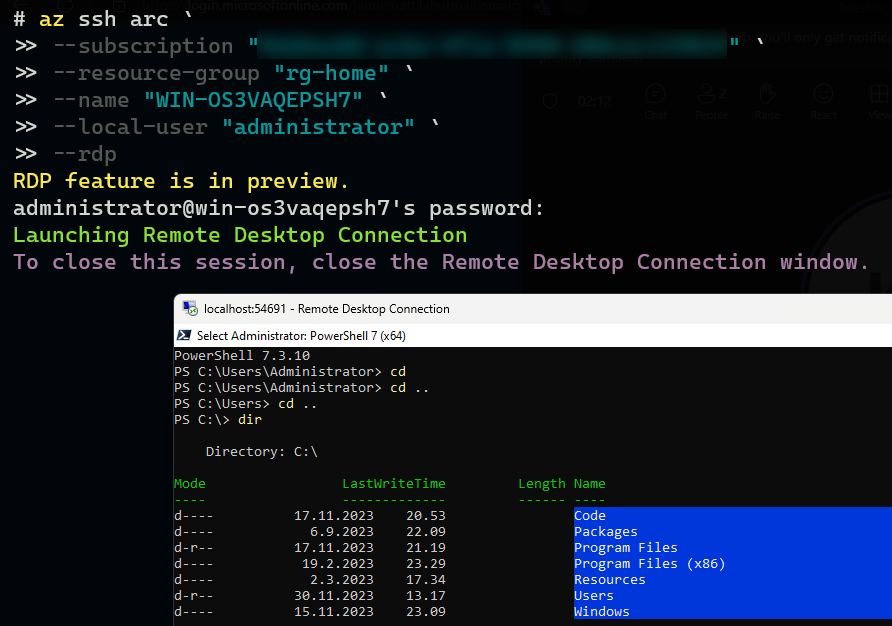Screen dimensions: 892x626
Task: Click the "rg-home" value in the terminal
Action: pos(331,73)
